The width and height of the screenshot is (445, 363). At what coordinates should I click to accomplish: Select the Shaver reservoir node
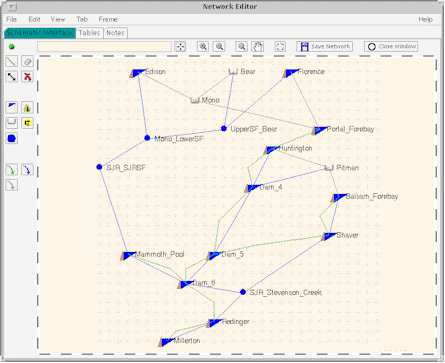click(329, 236)
